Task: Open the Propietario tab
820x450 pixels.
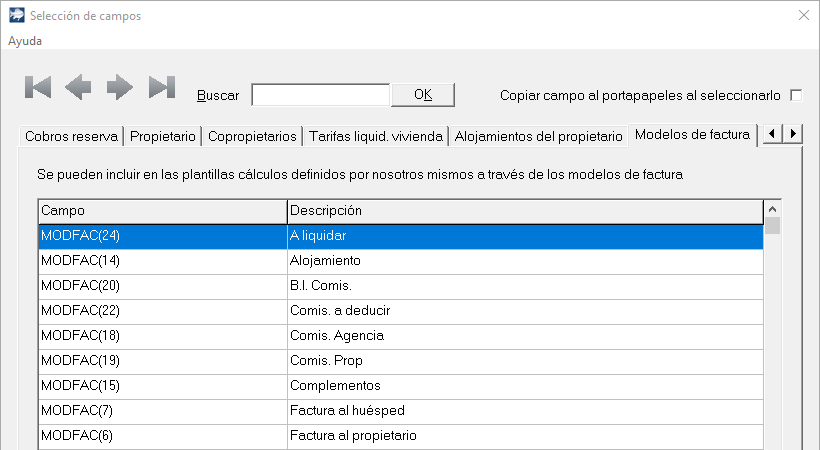Action: (164, 135)
